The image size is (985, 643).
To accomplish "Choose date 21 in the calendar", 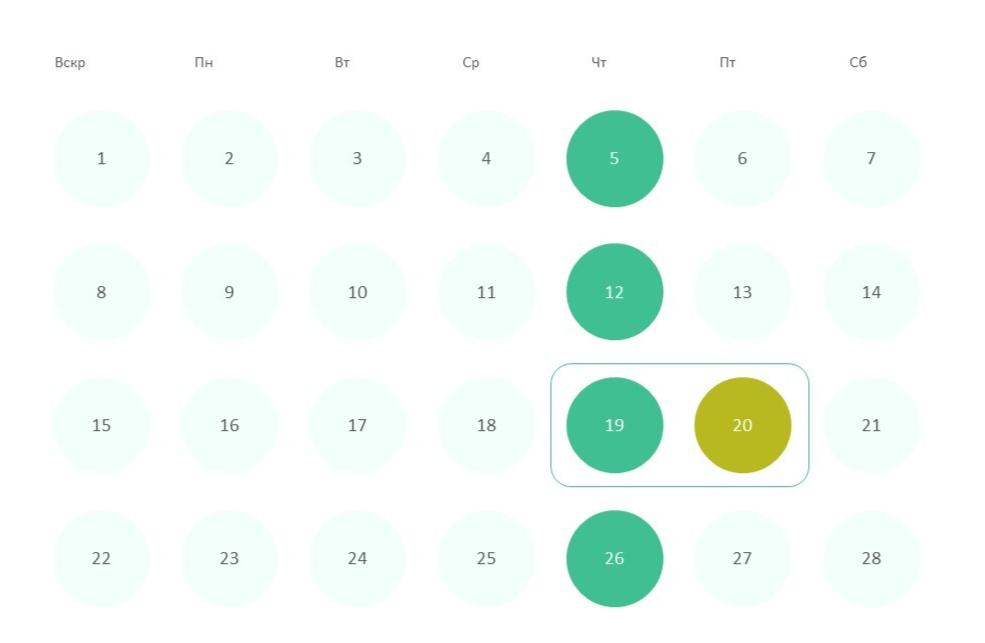I will [x=871, y=425].
